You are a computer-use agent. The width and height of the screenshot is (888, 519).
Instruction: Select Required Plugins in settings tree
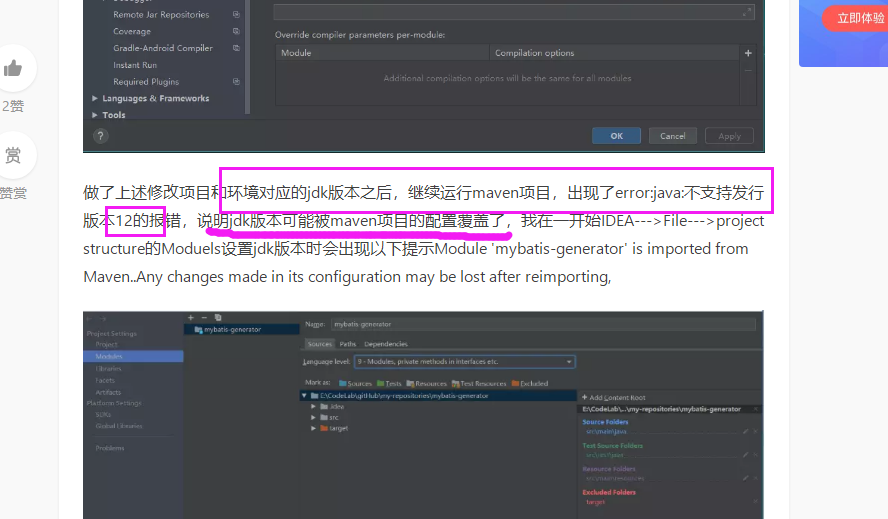[146, 82]
